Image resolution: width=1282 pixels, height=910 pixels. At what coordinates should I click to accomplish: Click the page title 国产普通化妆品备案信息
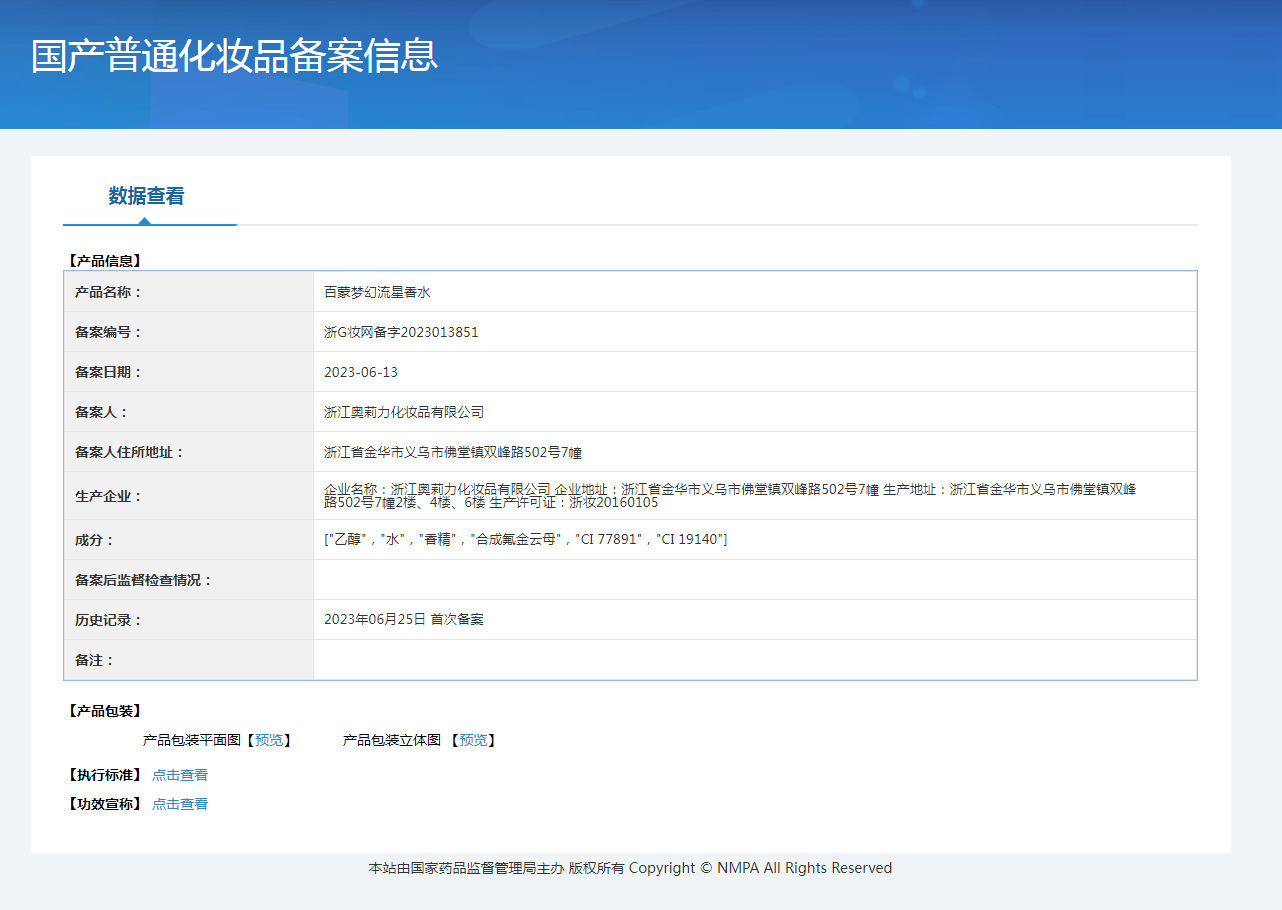[234, 56]
